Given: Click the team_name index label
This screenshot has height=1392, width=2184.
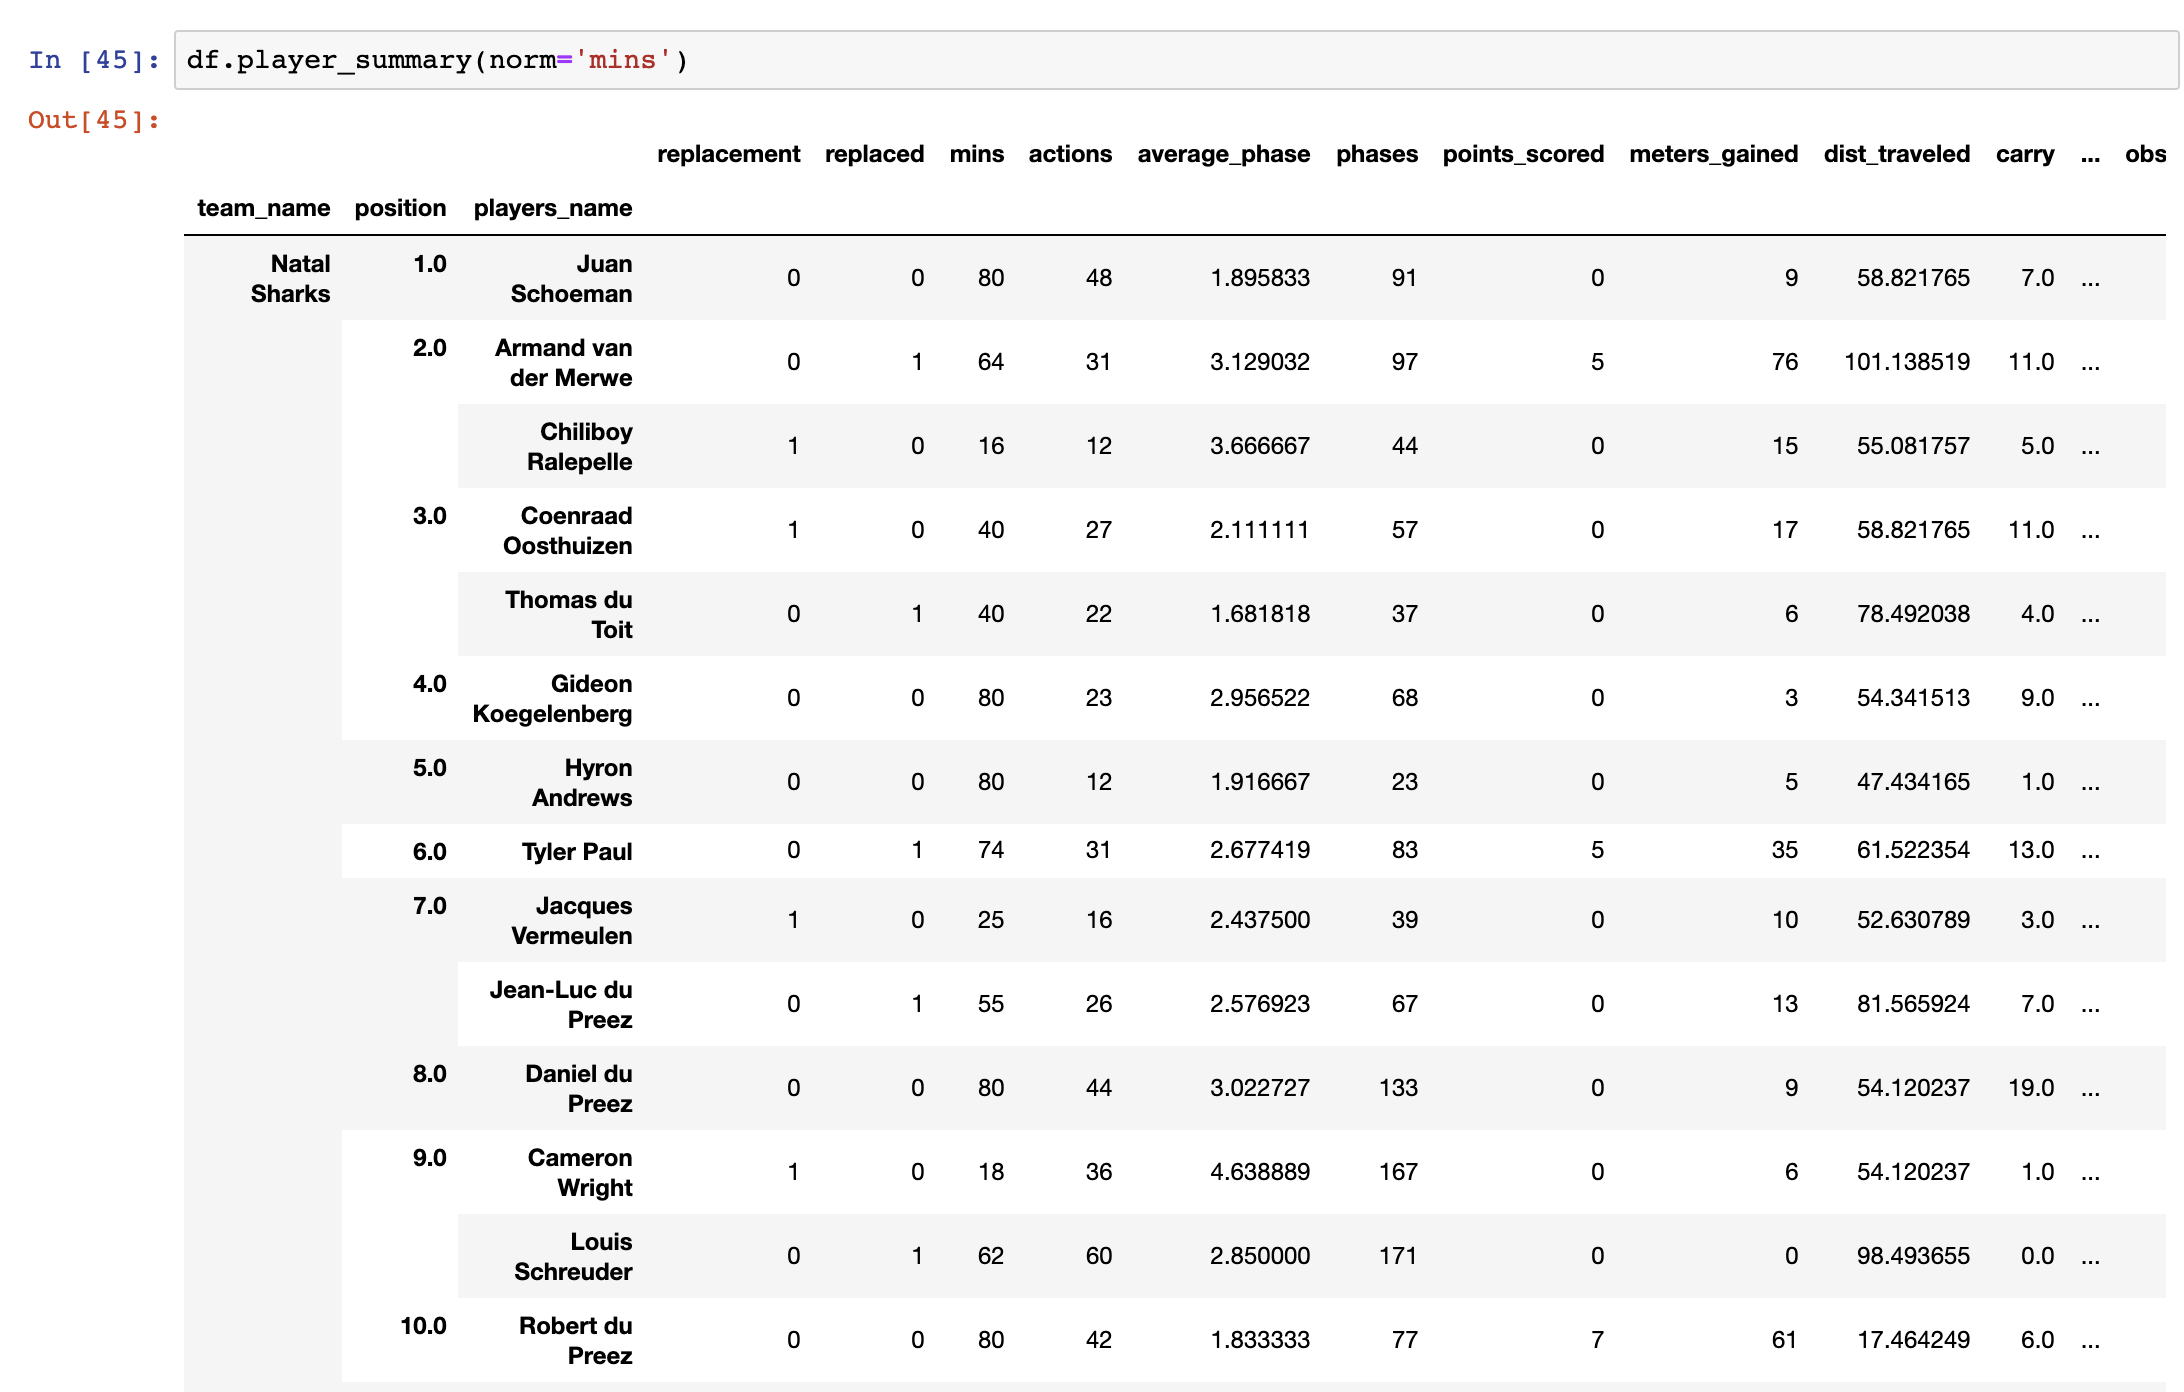Looking at the screenshot, I should (263, 208).
